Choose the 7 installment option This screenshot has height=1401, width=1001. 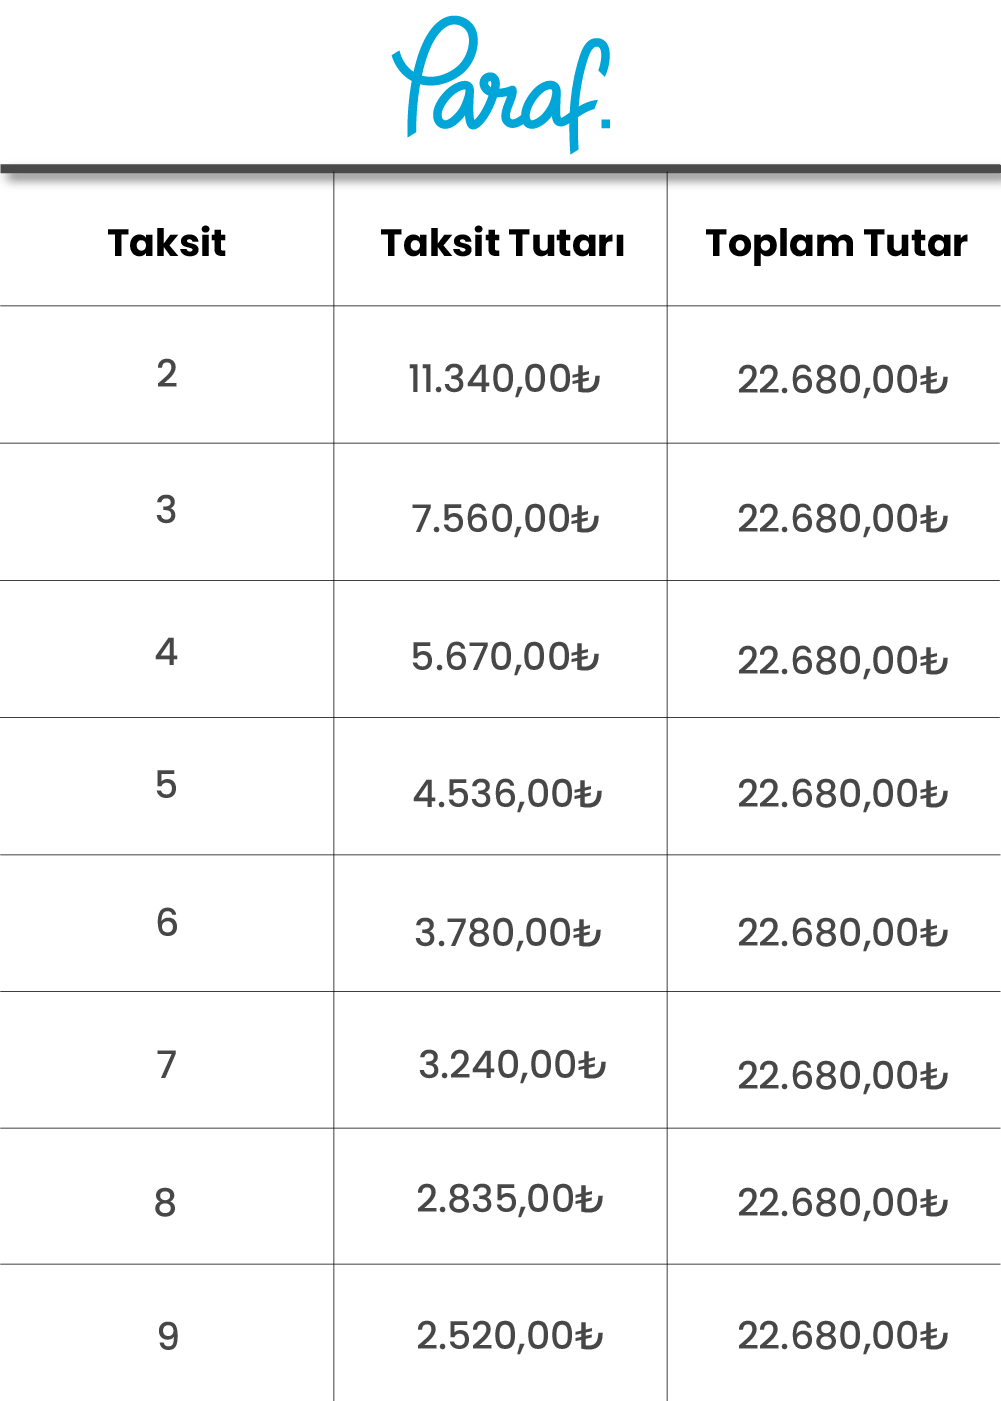[x=167, y=1065]
